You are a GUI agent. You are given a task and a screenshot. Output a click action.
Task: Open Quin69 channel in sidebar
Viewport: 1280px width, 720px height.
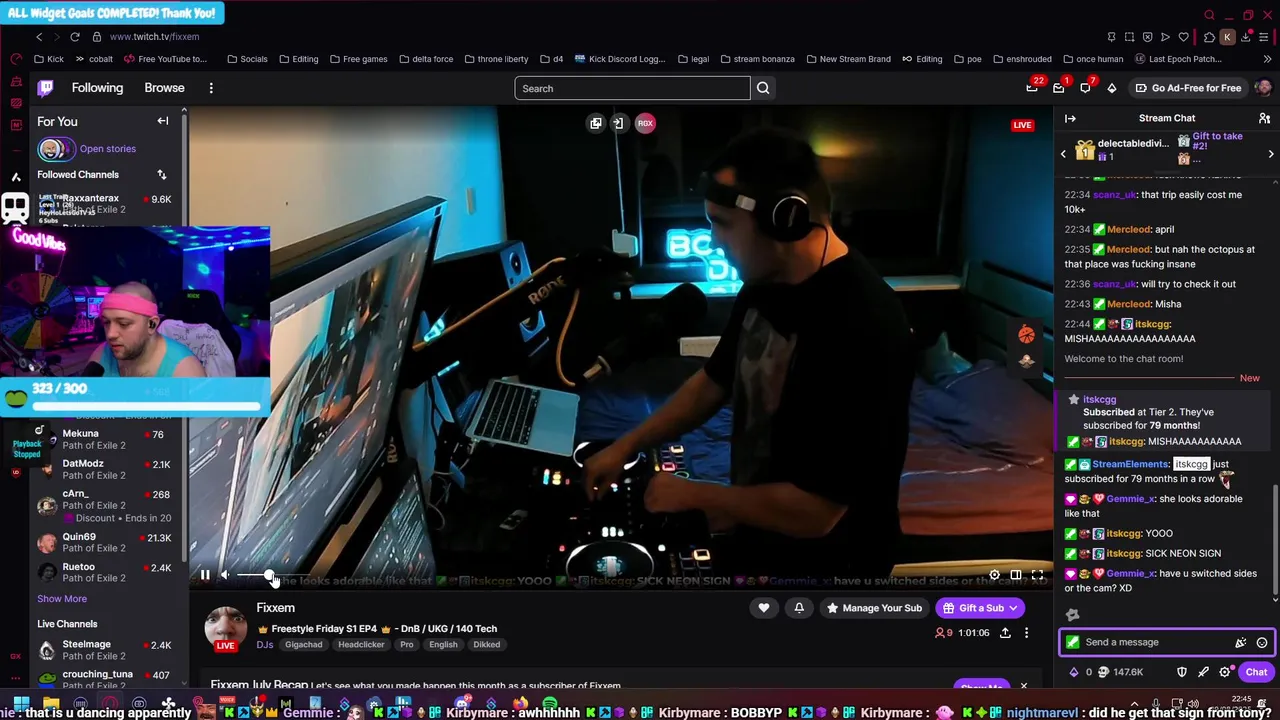tap(104, 542)
